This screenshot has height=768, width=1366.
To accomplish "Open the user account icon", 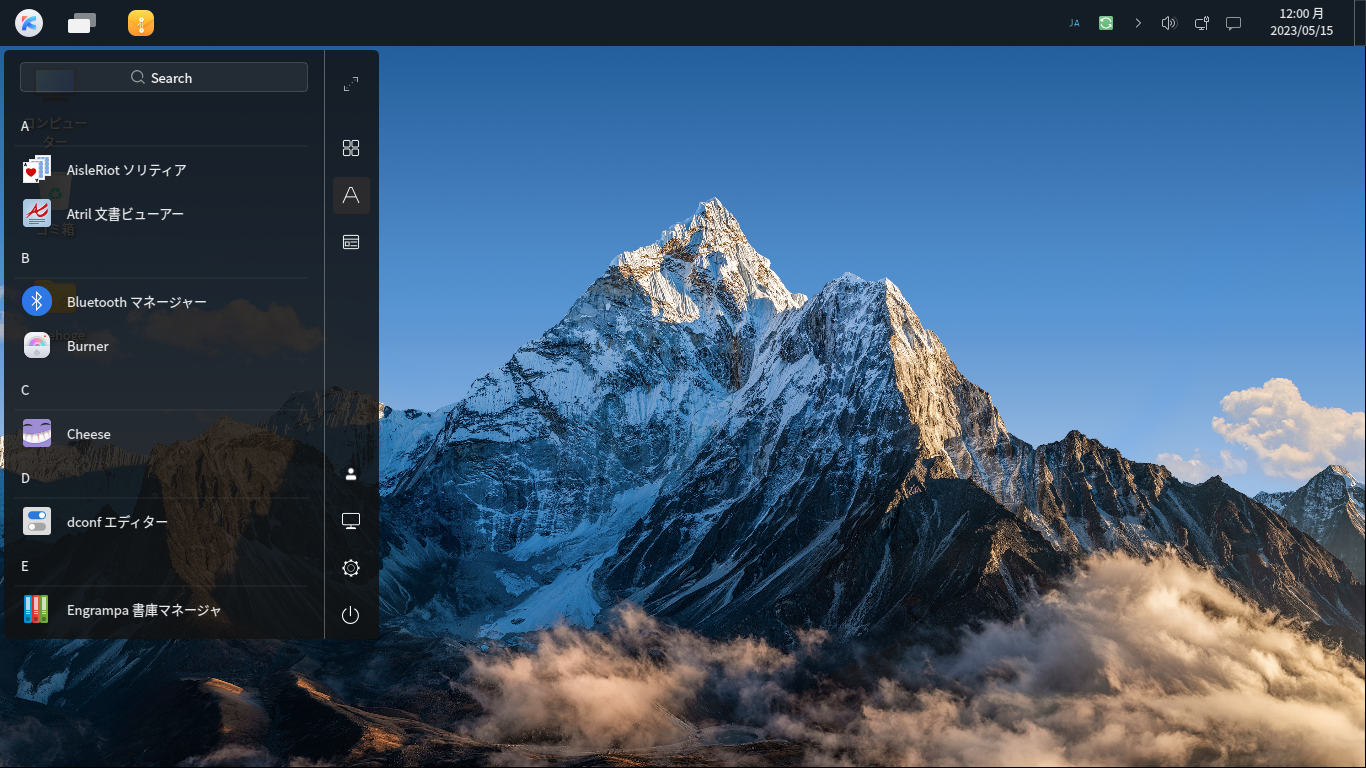I will click(x=351, y=474).
